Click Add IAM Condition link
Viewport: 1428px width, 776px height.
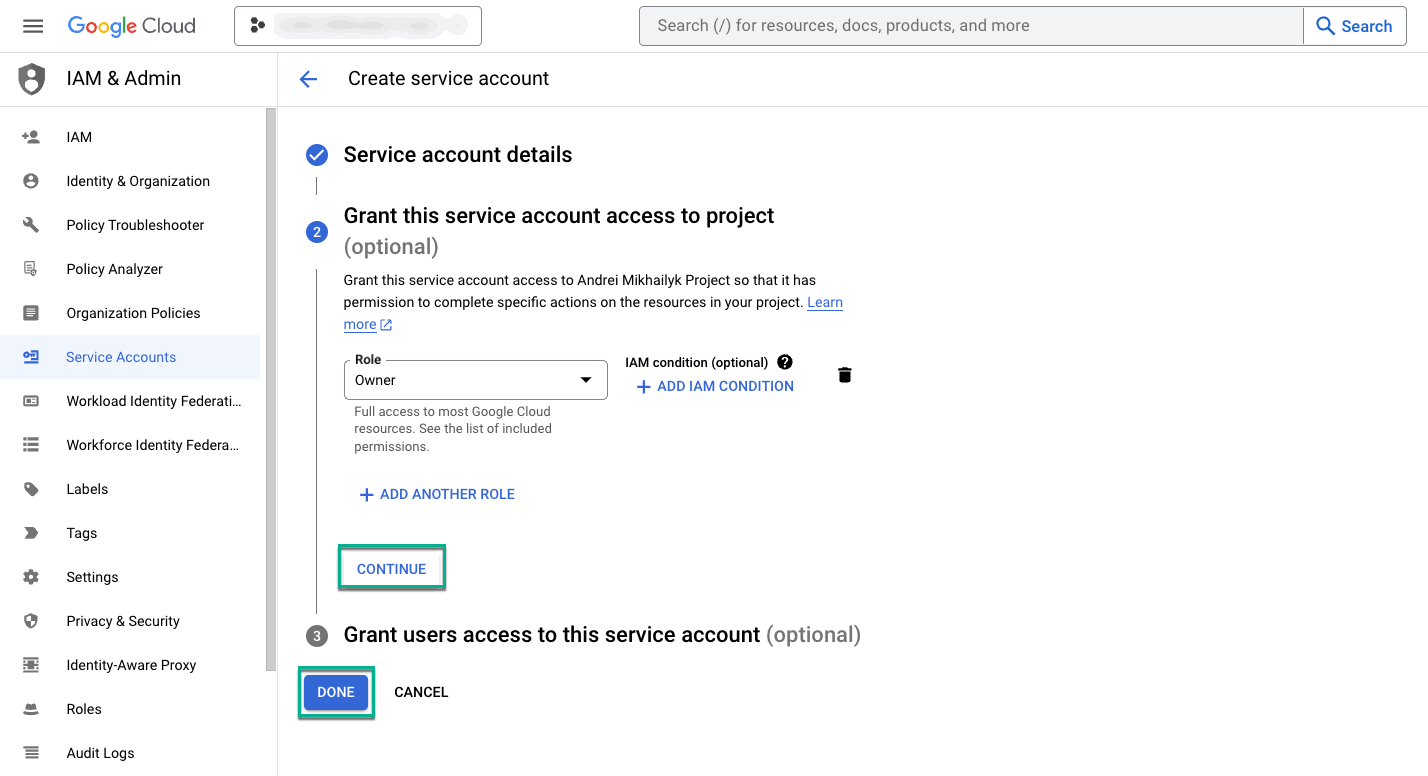click(715, 386)
